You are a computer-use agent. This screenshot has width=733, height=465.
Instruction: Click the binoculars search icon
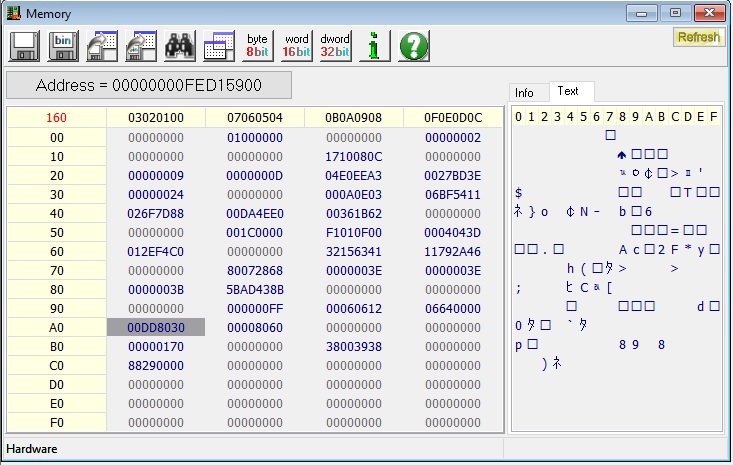180,45
